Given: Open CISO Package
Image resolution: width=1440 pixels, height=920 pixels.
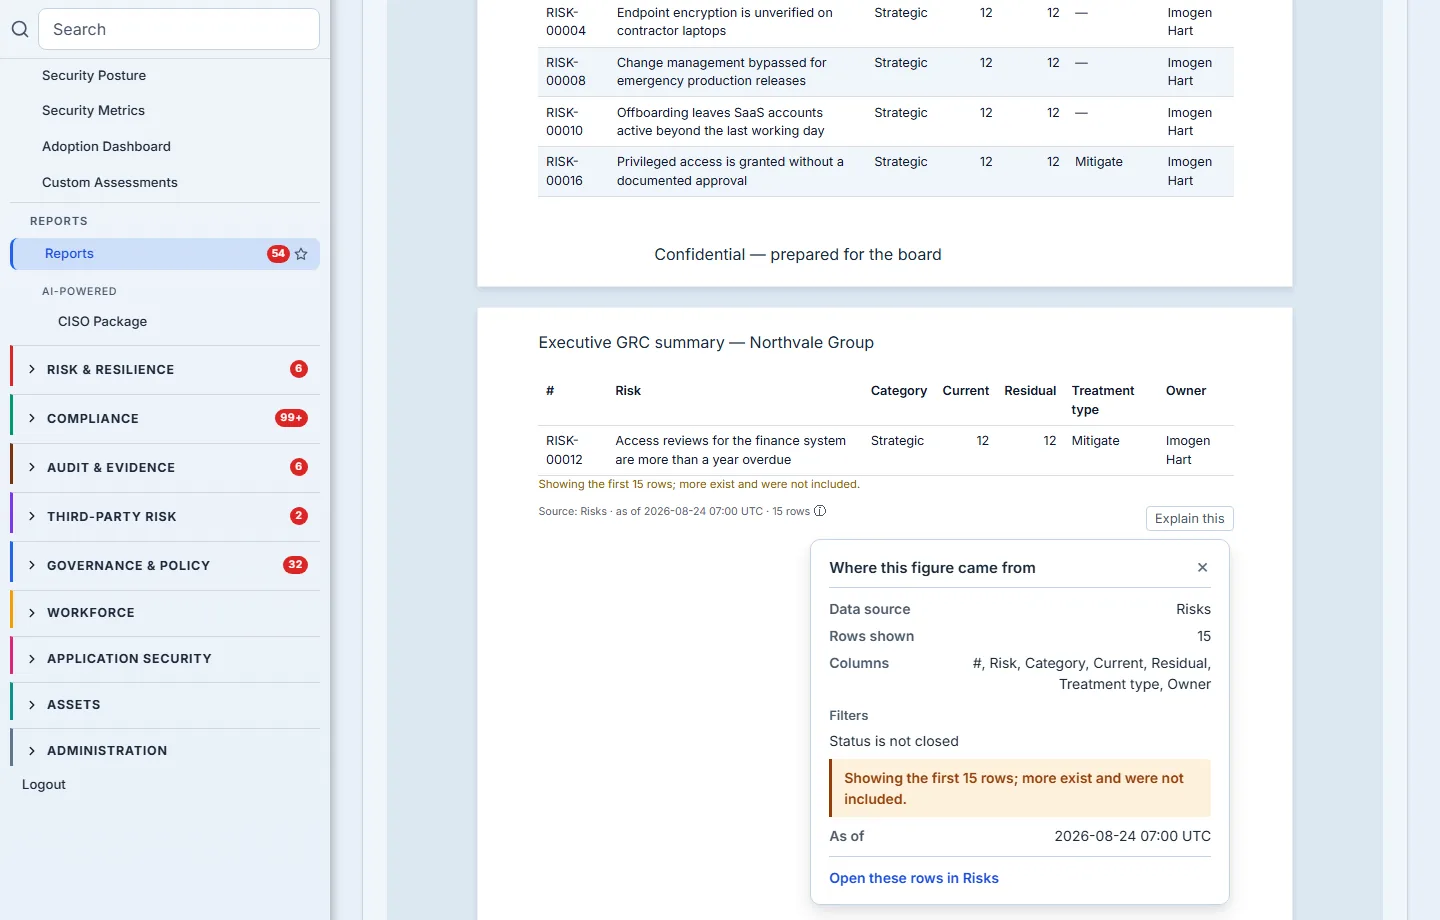Looking at the screenshot, I should coord(102,321).
